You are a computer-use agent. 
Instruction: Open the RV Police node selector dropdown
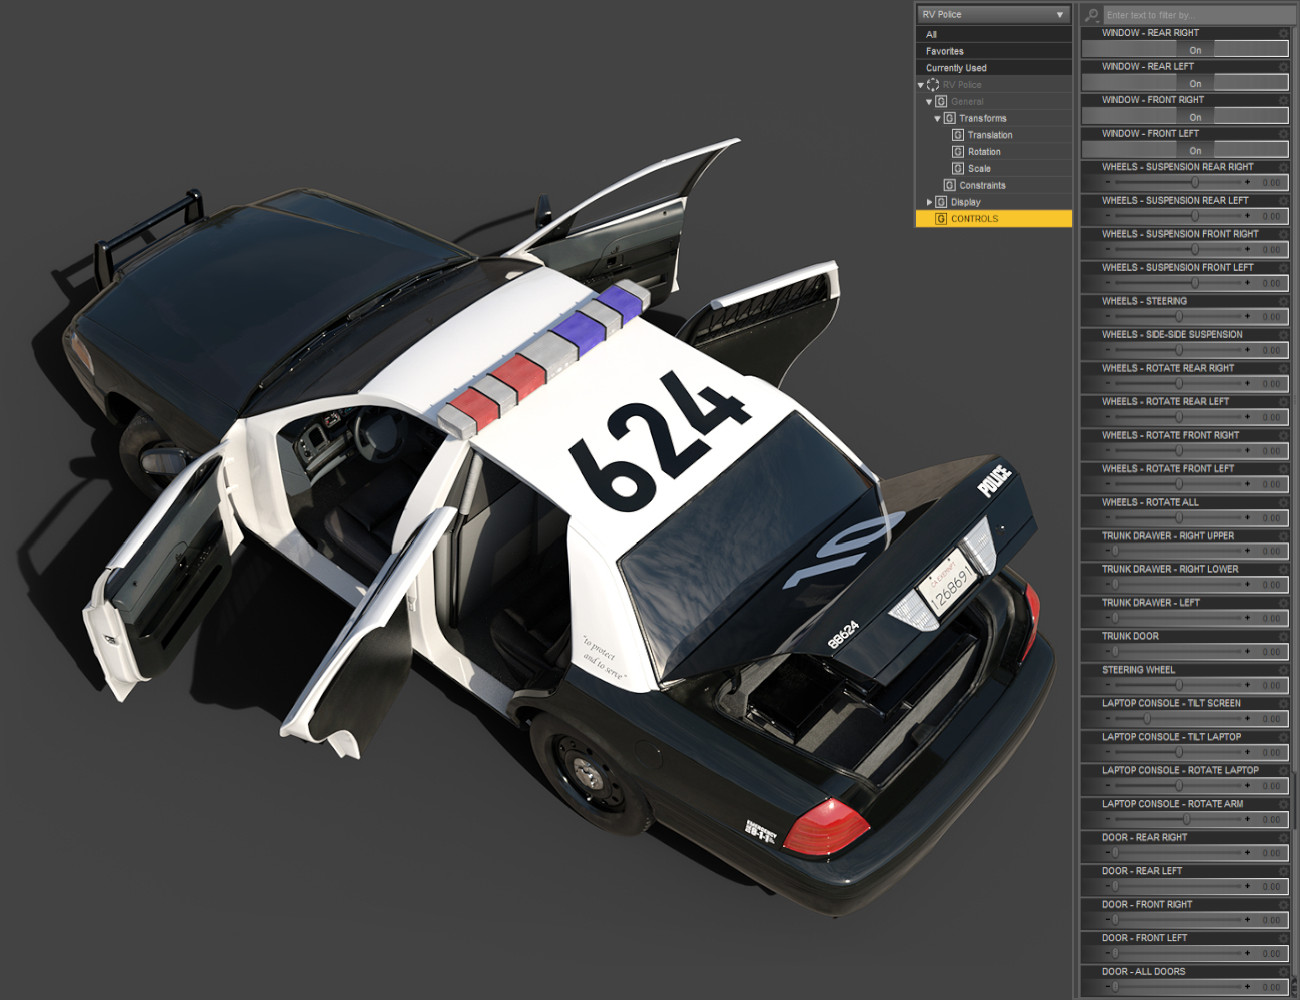(994, 15)
